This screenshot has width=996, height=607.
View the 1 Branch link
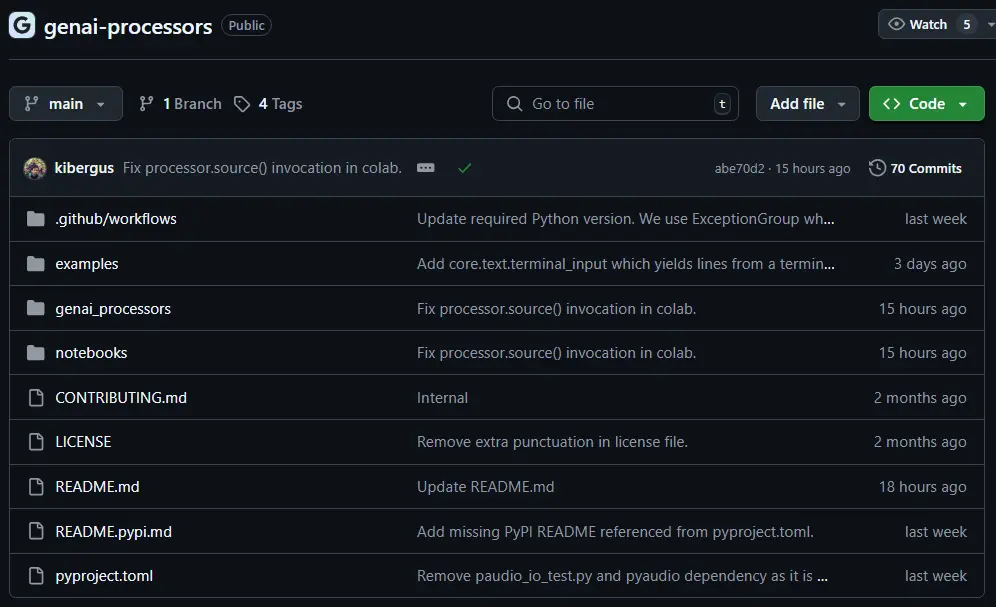(x=181, y=104)
